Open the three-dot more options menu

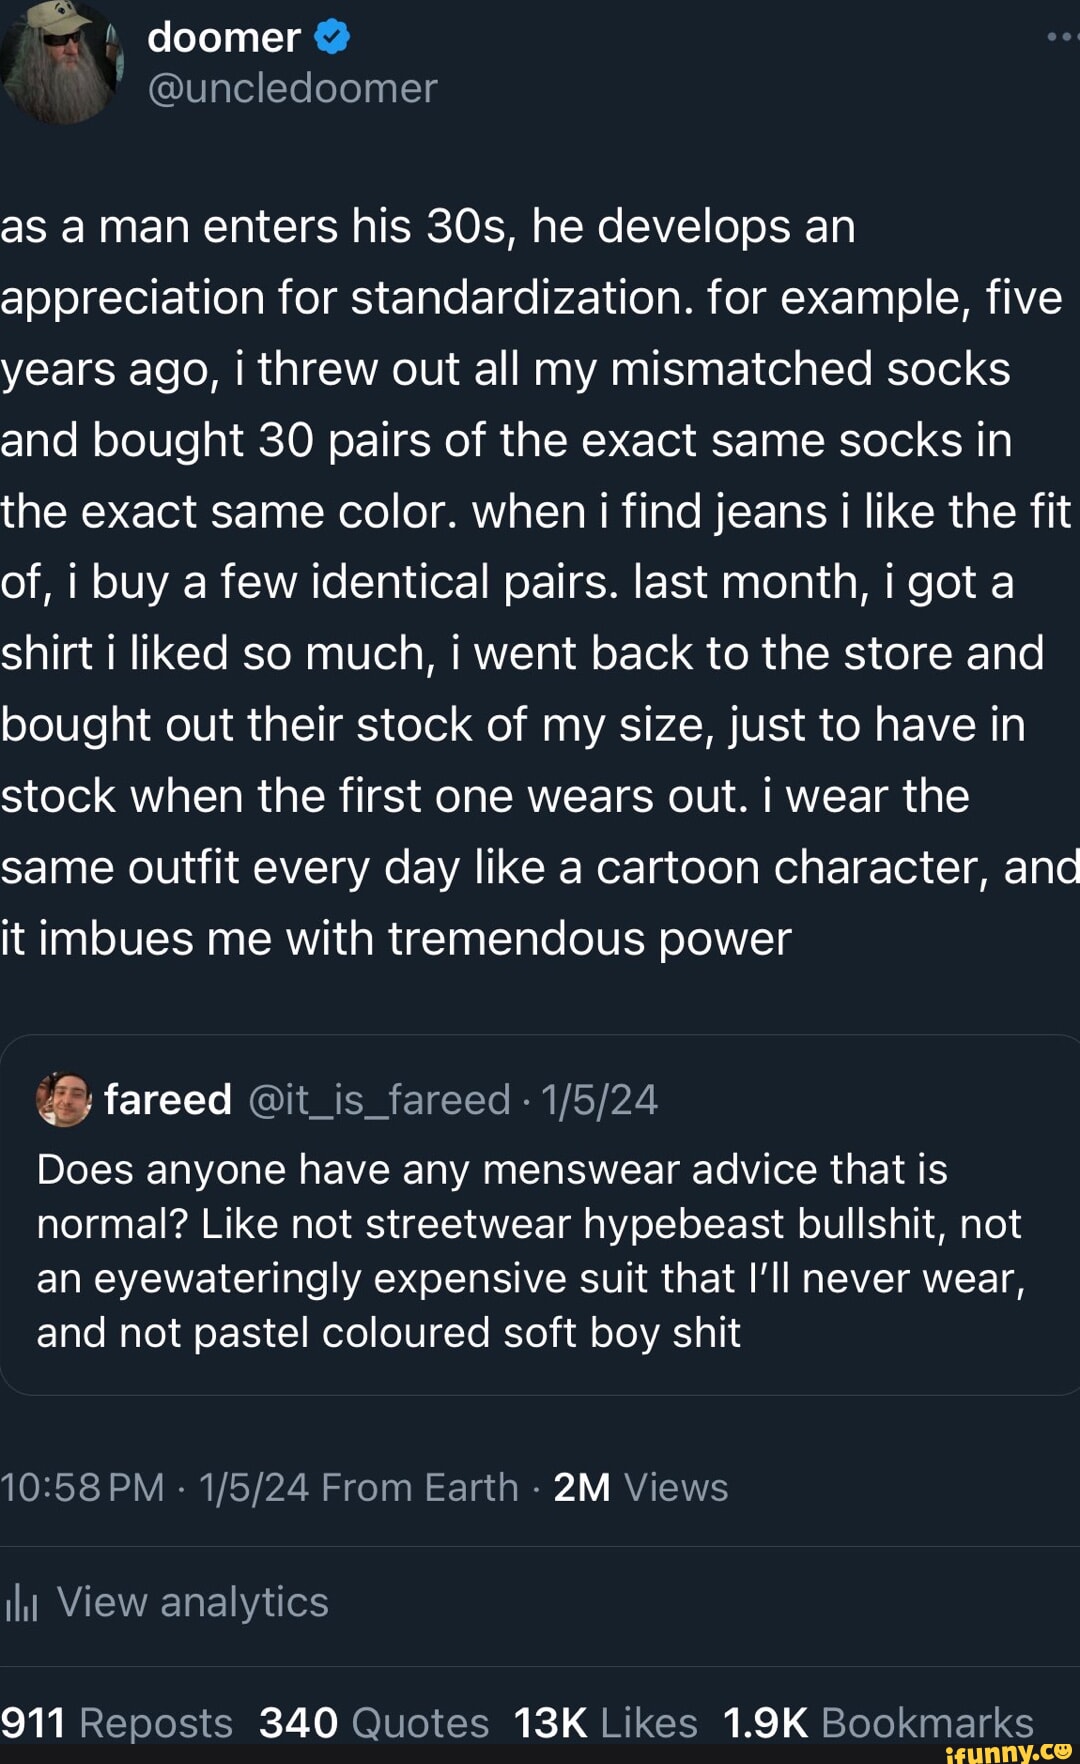click(1062, 36)
